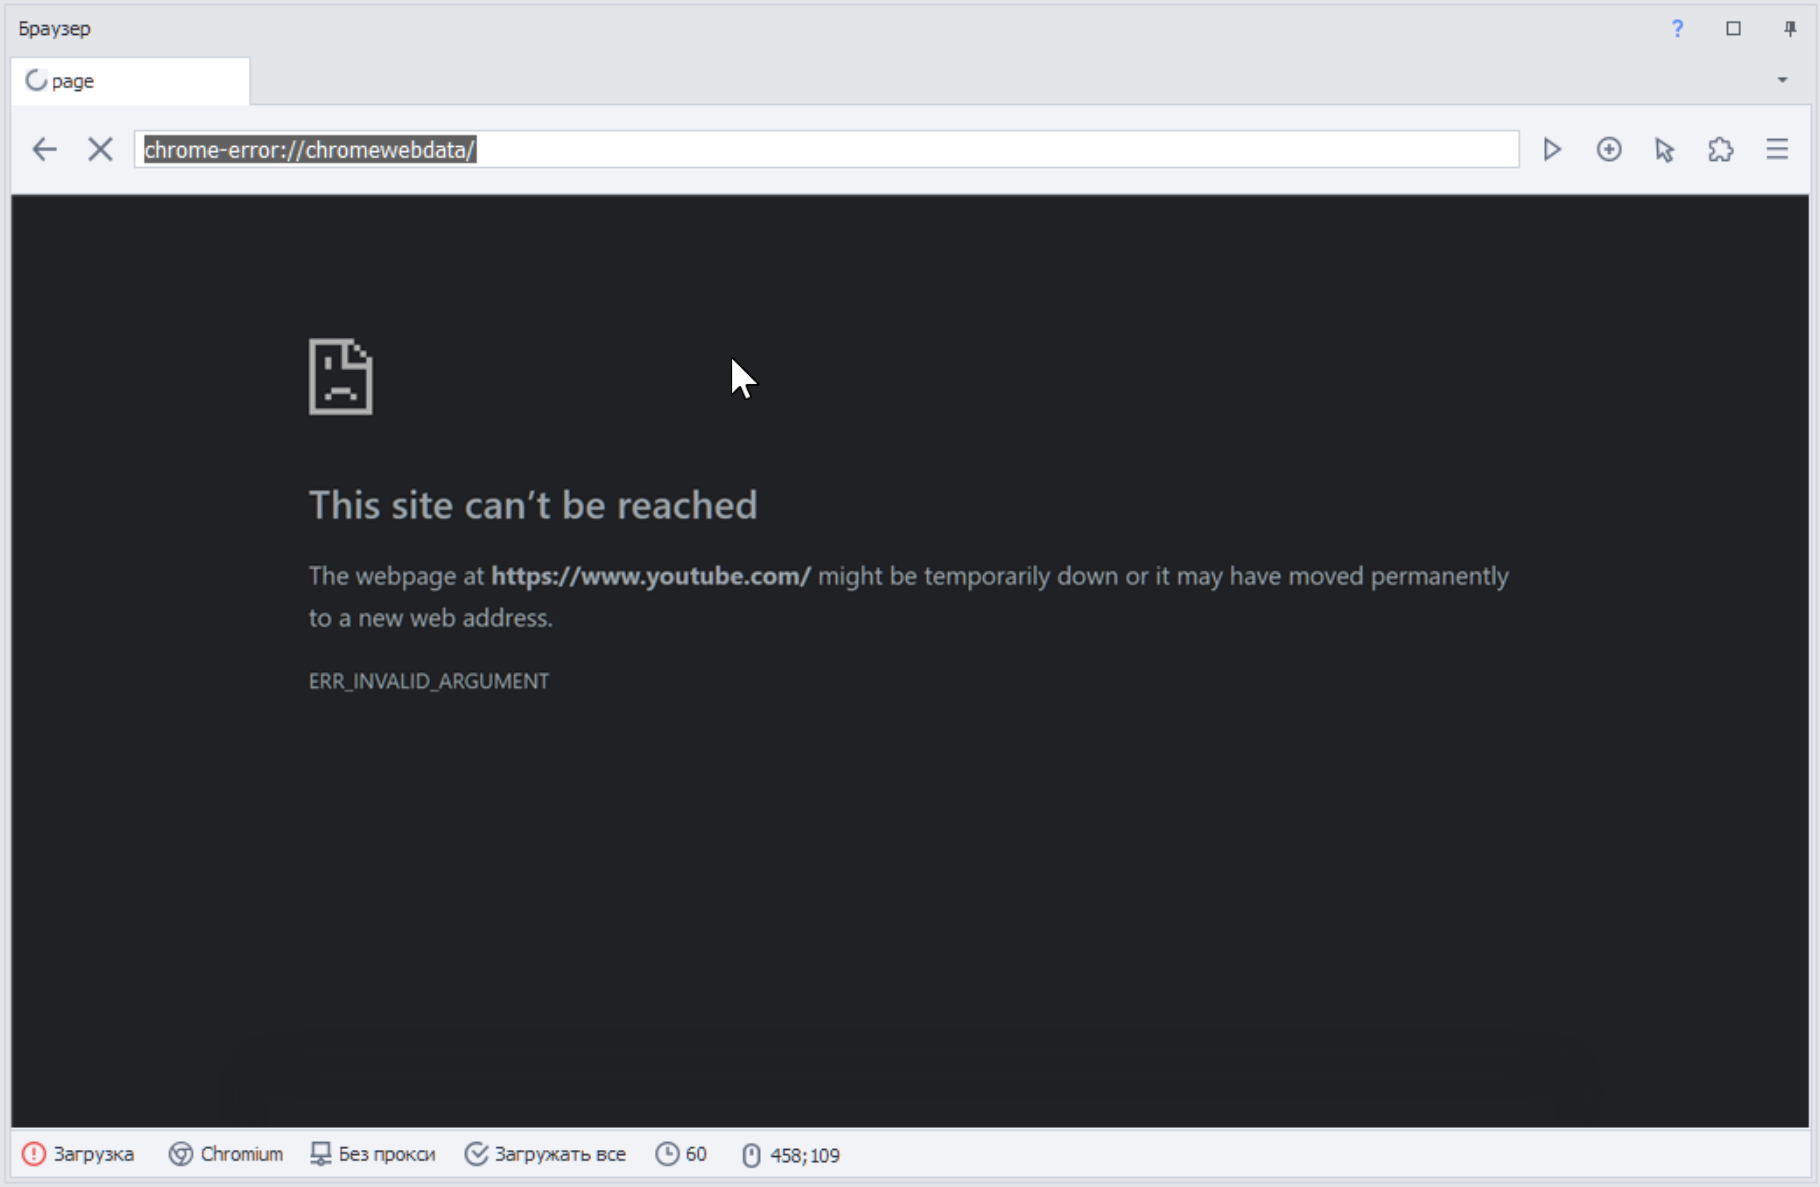Click the ERR_INVALID_ARGUMENT error code

[428, 681]
